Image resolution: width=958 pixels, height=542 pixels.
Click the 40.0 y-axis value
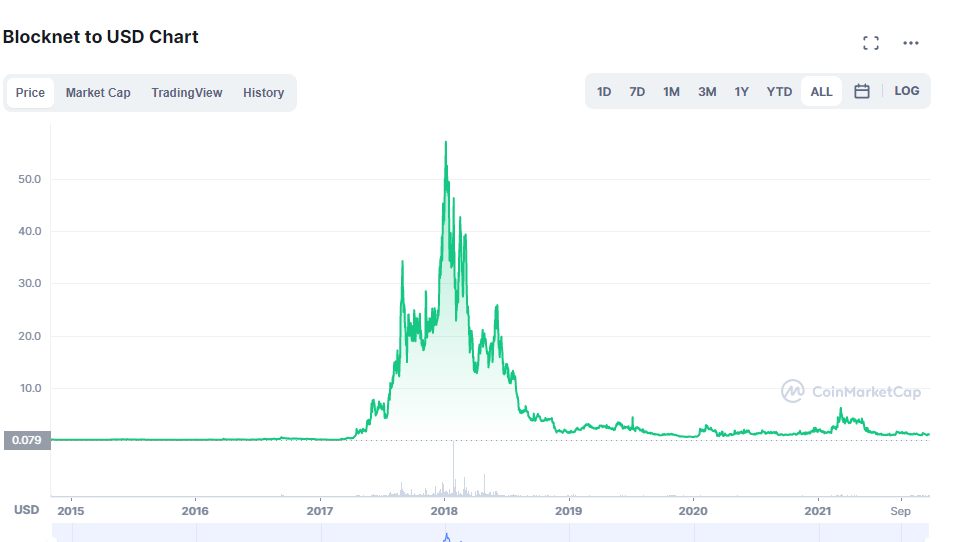click(x=29, y=231)
